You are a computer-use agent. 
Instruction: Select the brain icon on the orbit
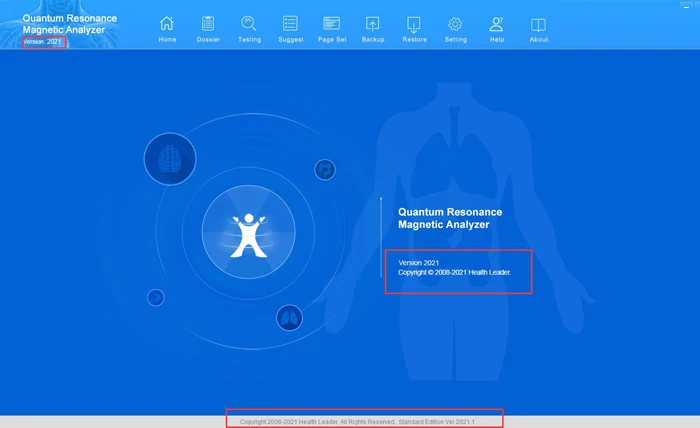tap(170, 159)
